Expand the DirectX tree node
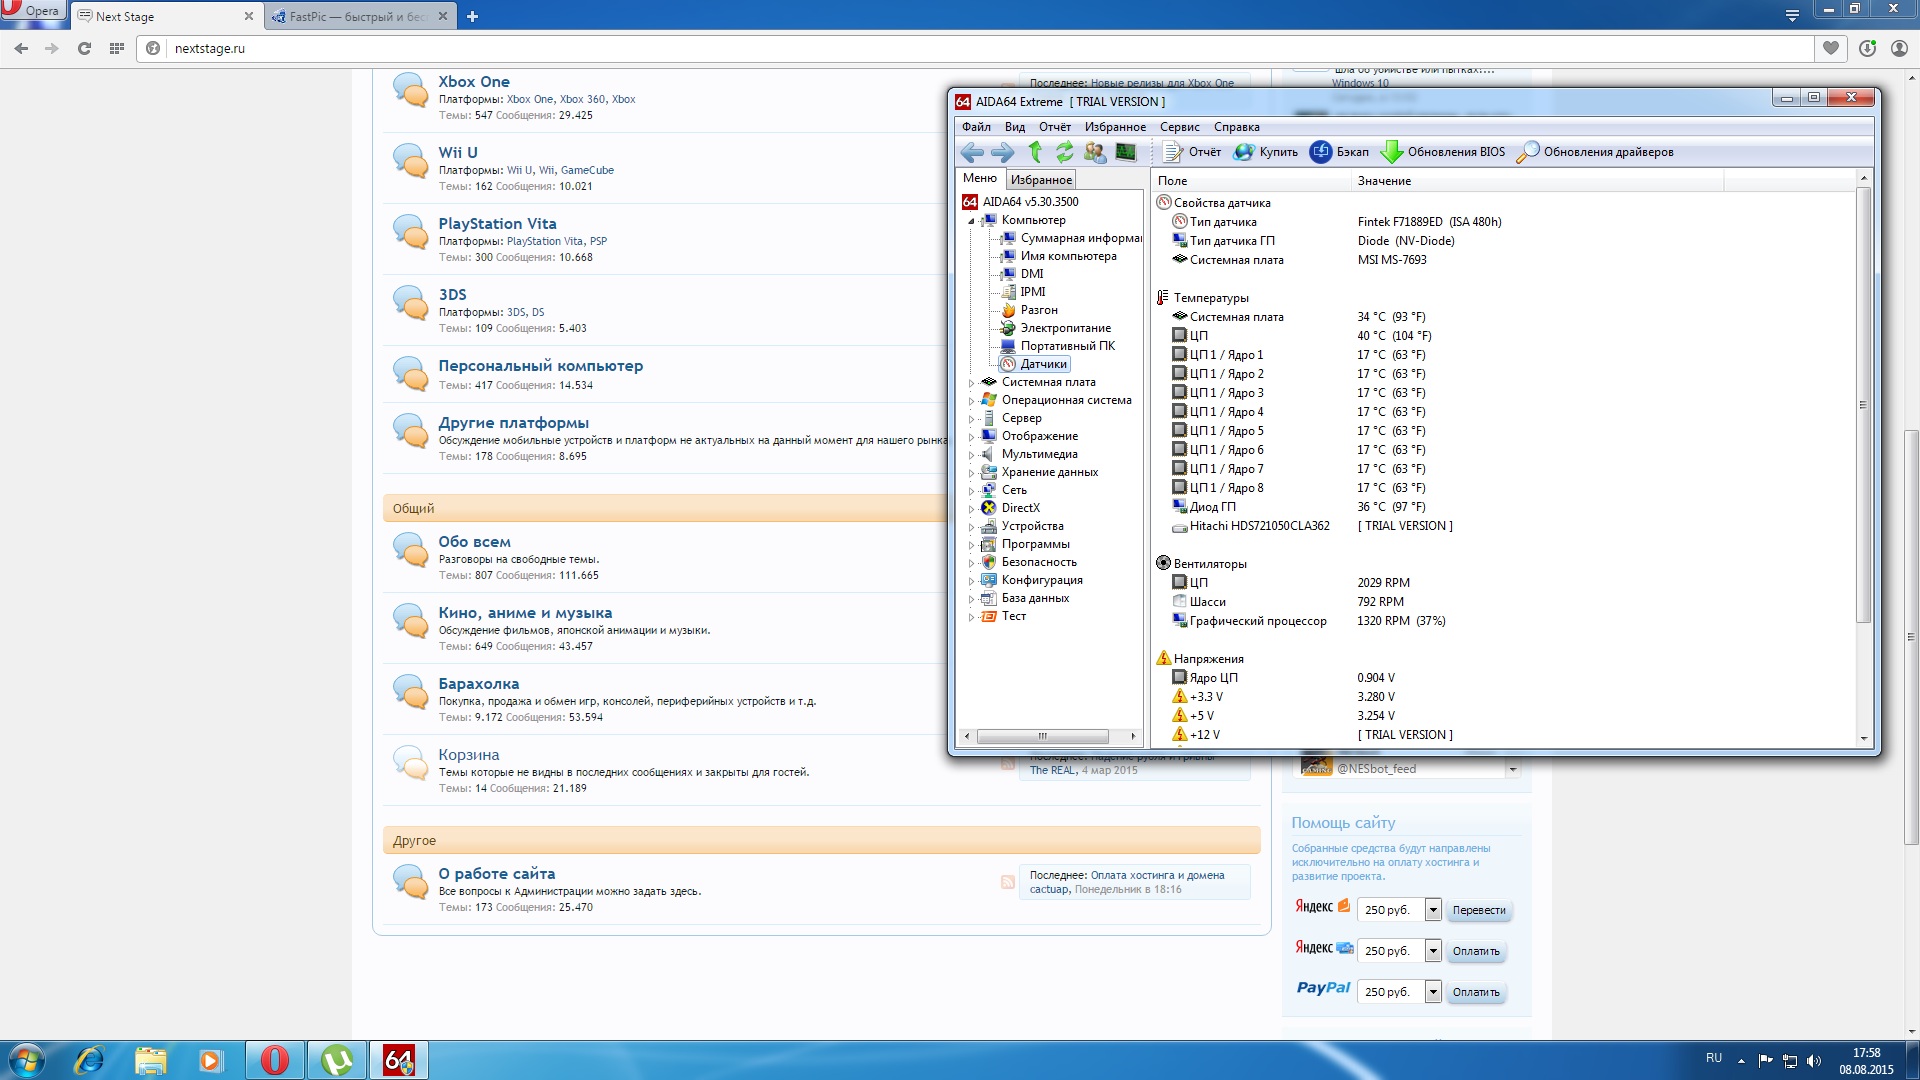1920x1080 pixels. (x=971, y=509)
